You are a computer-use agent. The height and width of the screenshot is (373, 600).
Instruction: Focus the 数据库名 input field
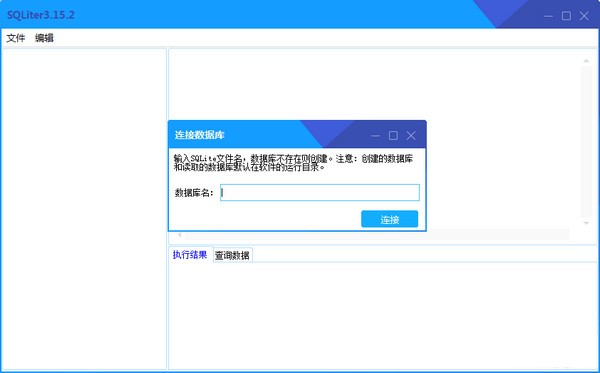[x=320, y=192]
